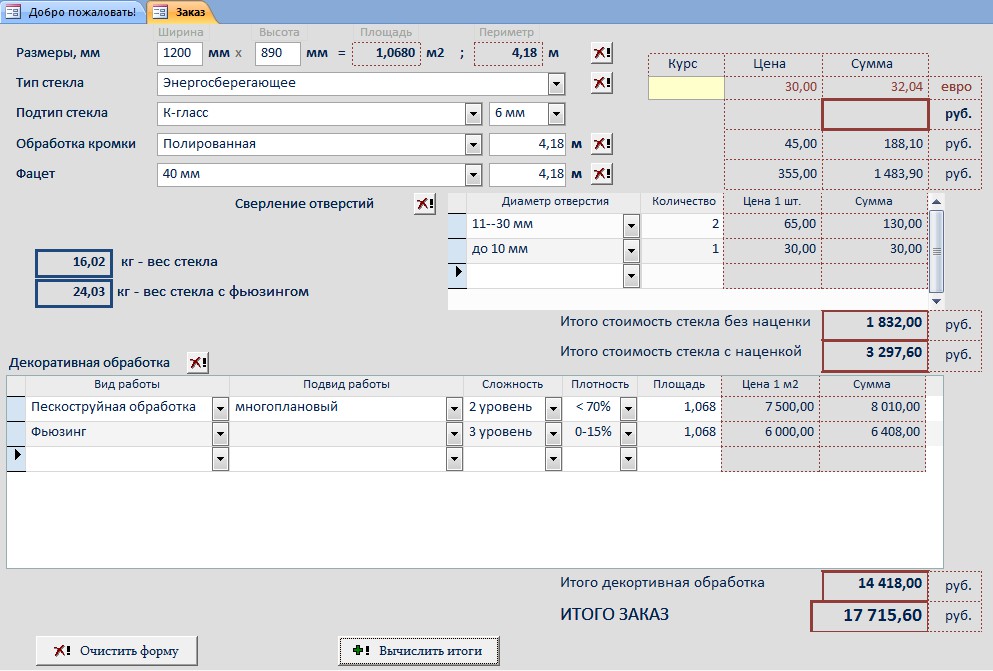The image size is (993, 671).
Task: Click the euro Сумма value 32,04
Action: click(x=875, y=87)
